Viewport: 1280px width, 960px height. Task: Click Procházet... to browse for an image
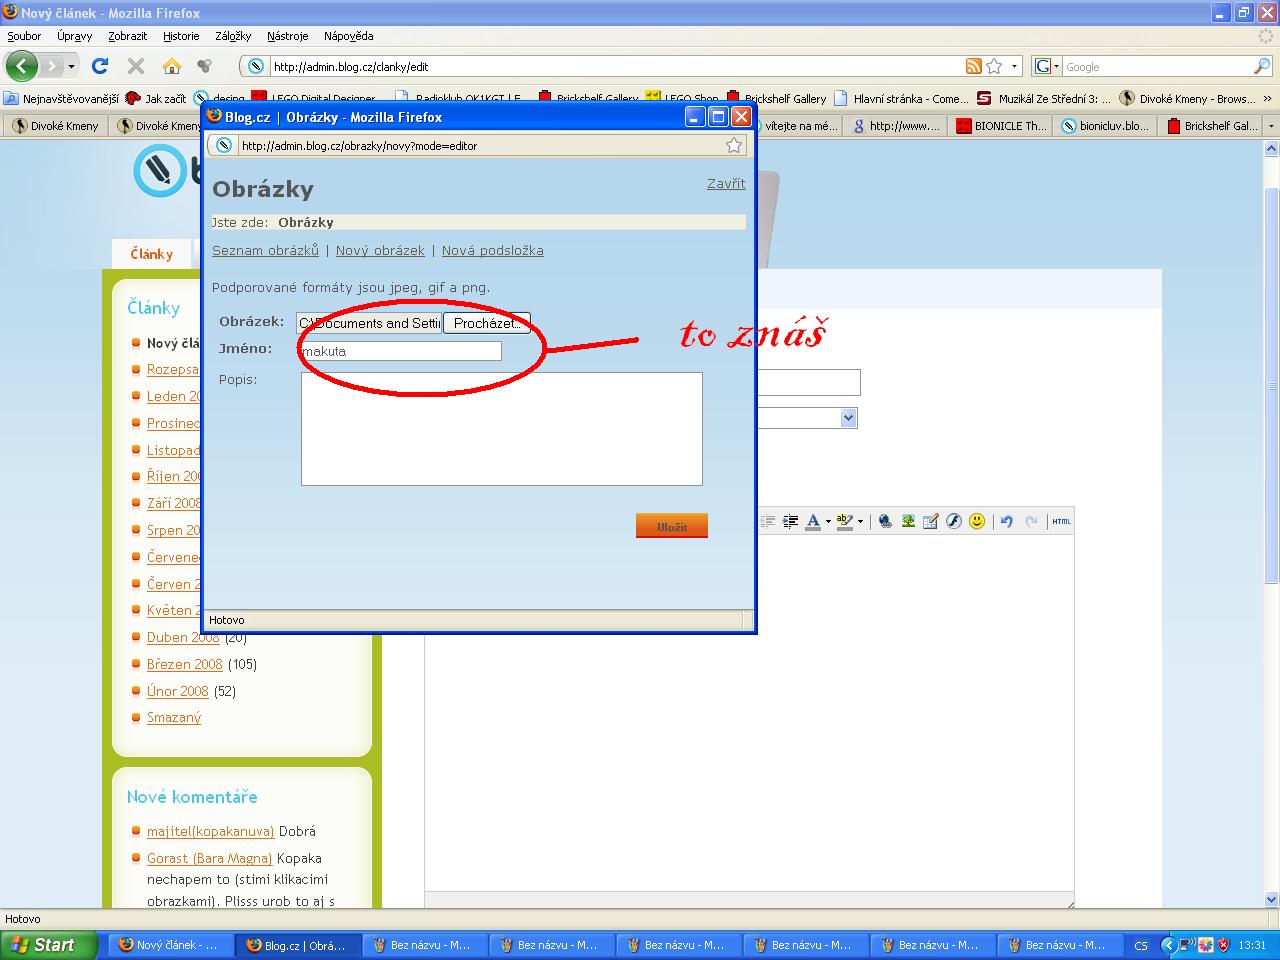click(487, 323)
